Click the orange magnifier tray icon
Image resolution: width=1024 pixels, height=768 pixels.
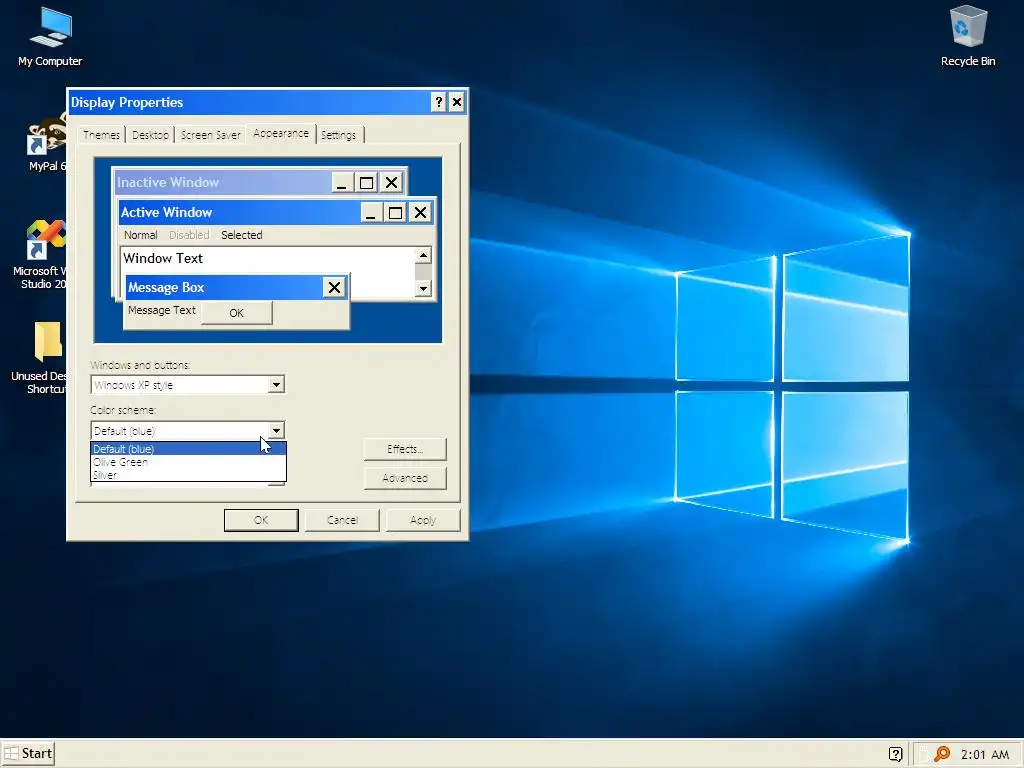(x=942, y=754)
